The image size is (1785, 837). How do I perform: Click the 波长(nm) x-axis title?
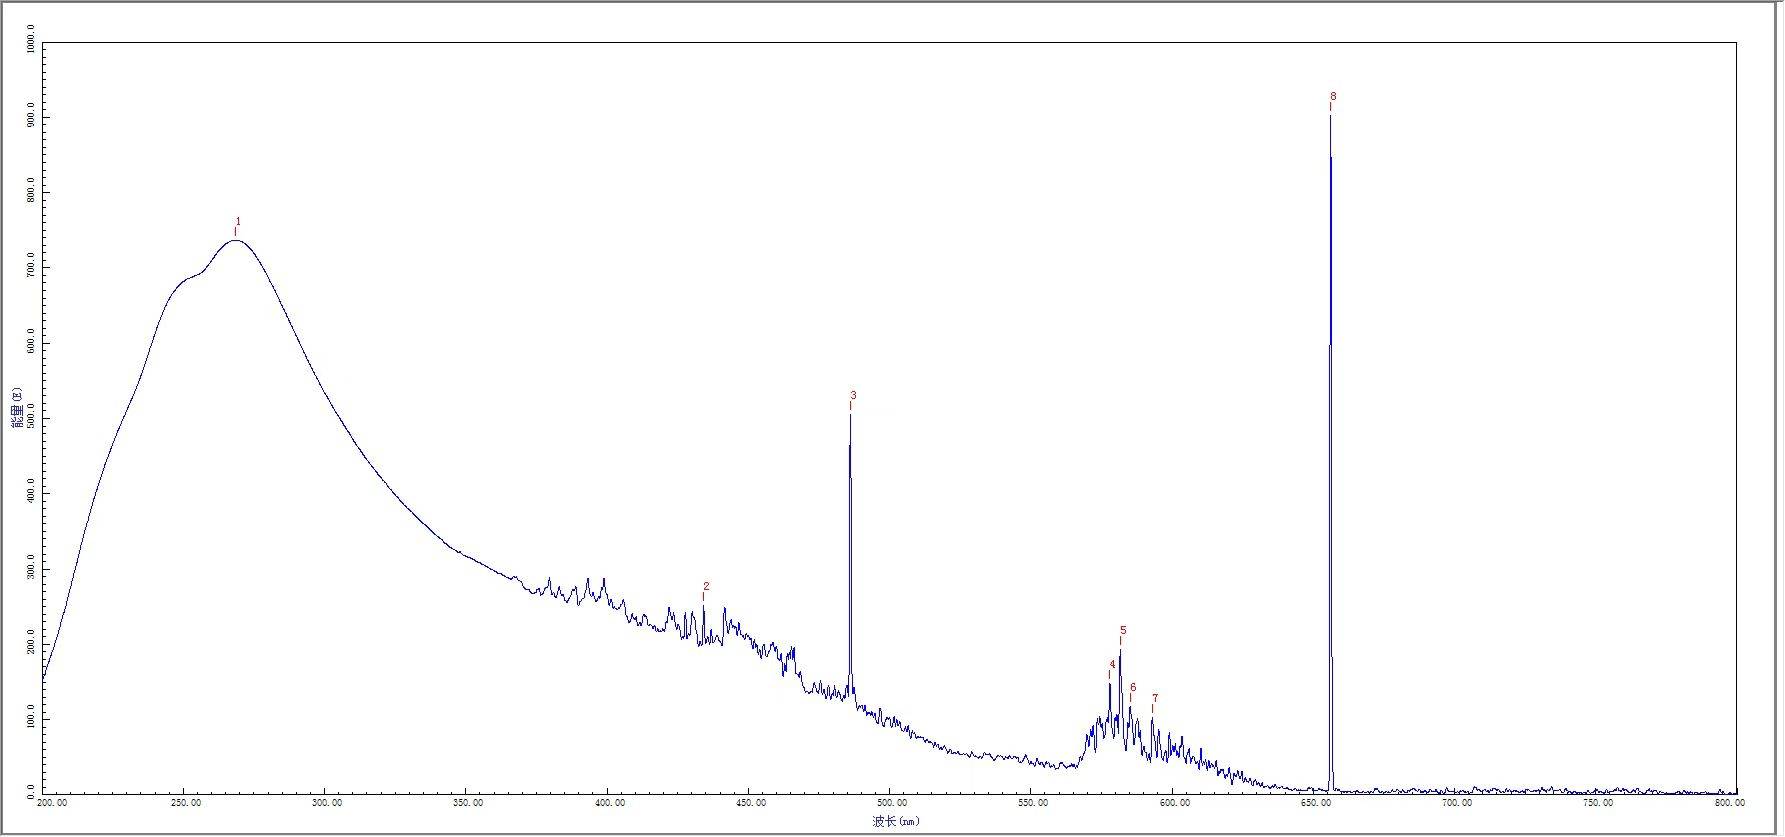pyautogui.click(x=895, y=822)
